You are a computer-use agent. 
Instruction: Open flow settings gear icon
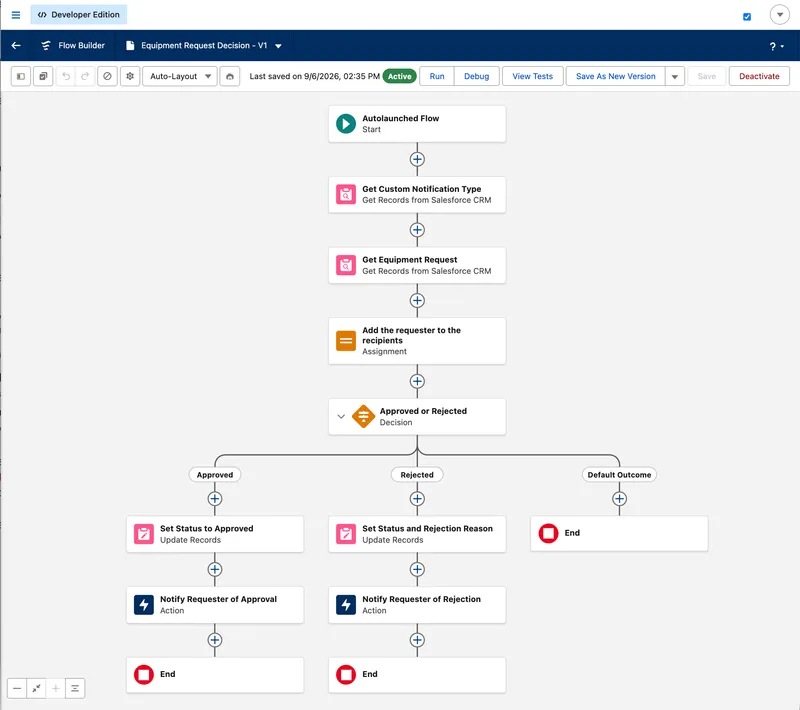click(130, 76)
